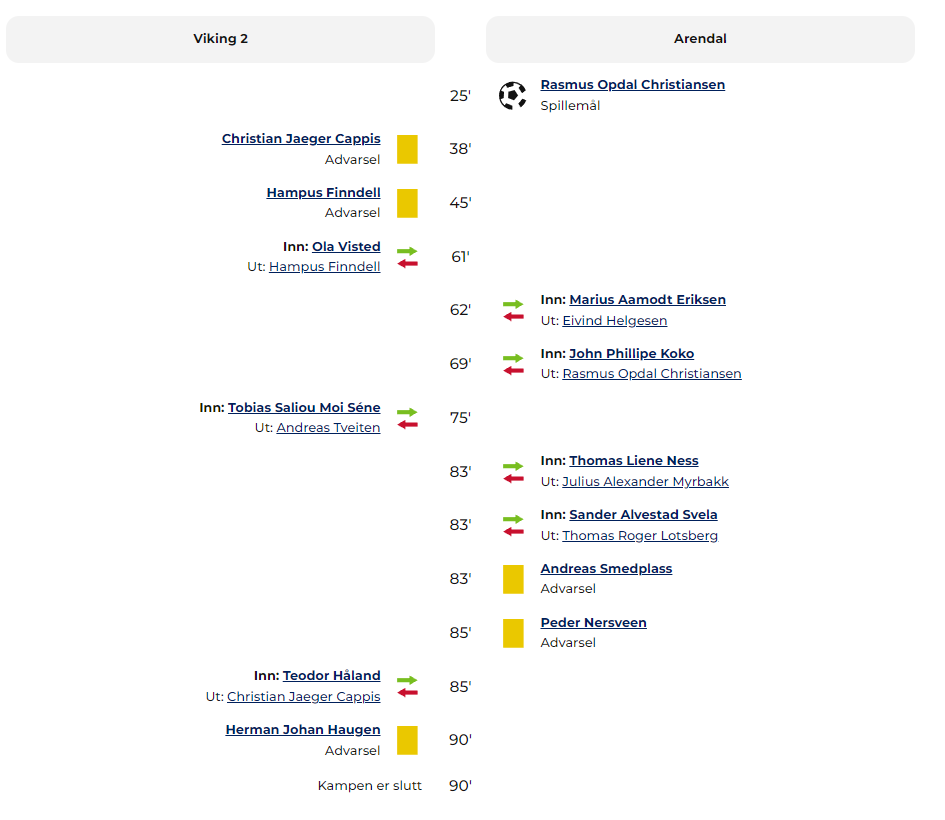945x820 pixels.
Task: Open Marius Aamodt Eriksen player link
Action: click(x=647, y=299)
